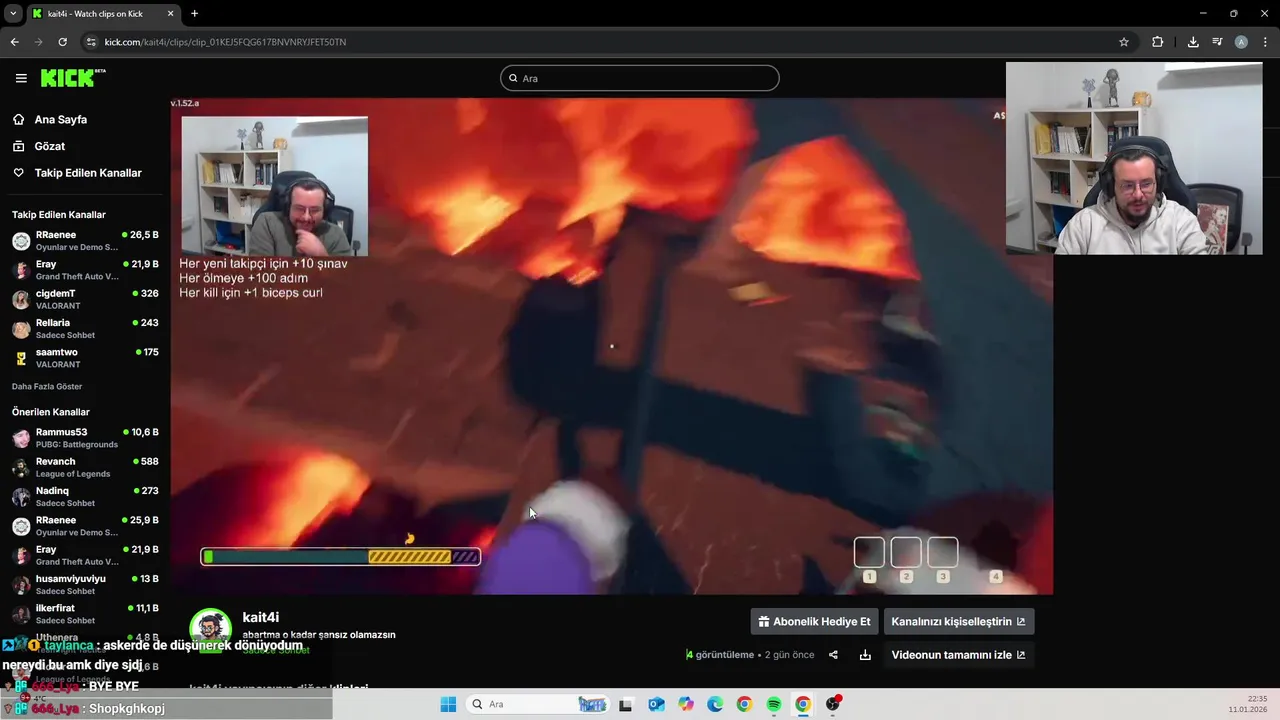Reload the Kick page
This screenshot has width=1280, height=720.
point(62,42)
